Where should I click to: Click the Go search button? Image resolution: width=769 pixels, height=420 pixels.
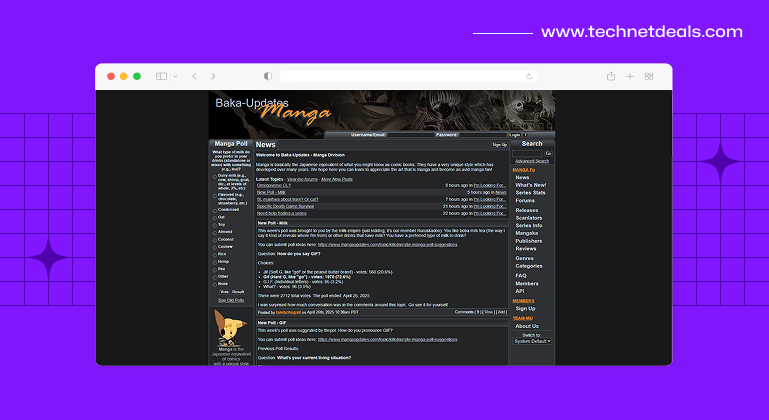[x=548, y=154]
